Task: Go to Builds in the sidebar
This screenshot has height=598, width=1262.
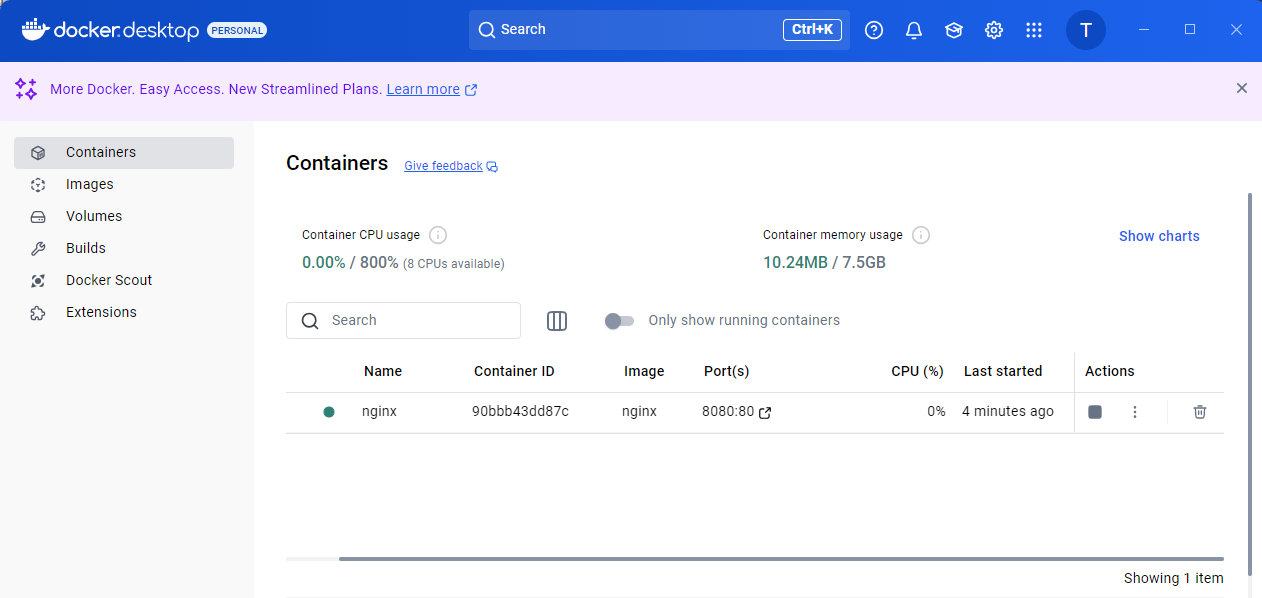Action: pos(124,249)
